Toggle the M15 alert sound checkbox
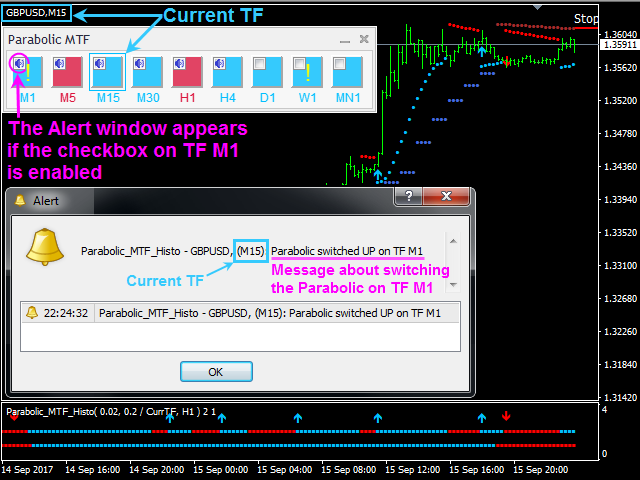640x480 pixels. pos(100,64)
